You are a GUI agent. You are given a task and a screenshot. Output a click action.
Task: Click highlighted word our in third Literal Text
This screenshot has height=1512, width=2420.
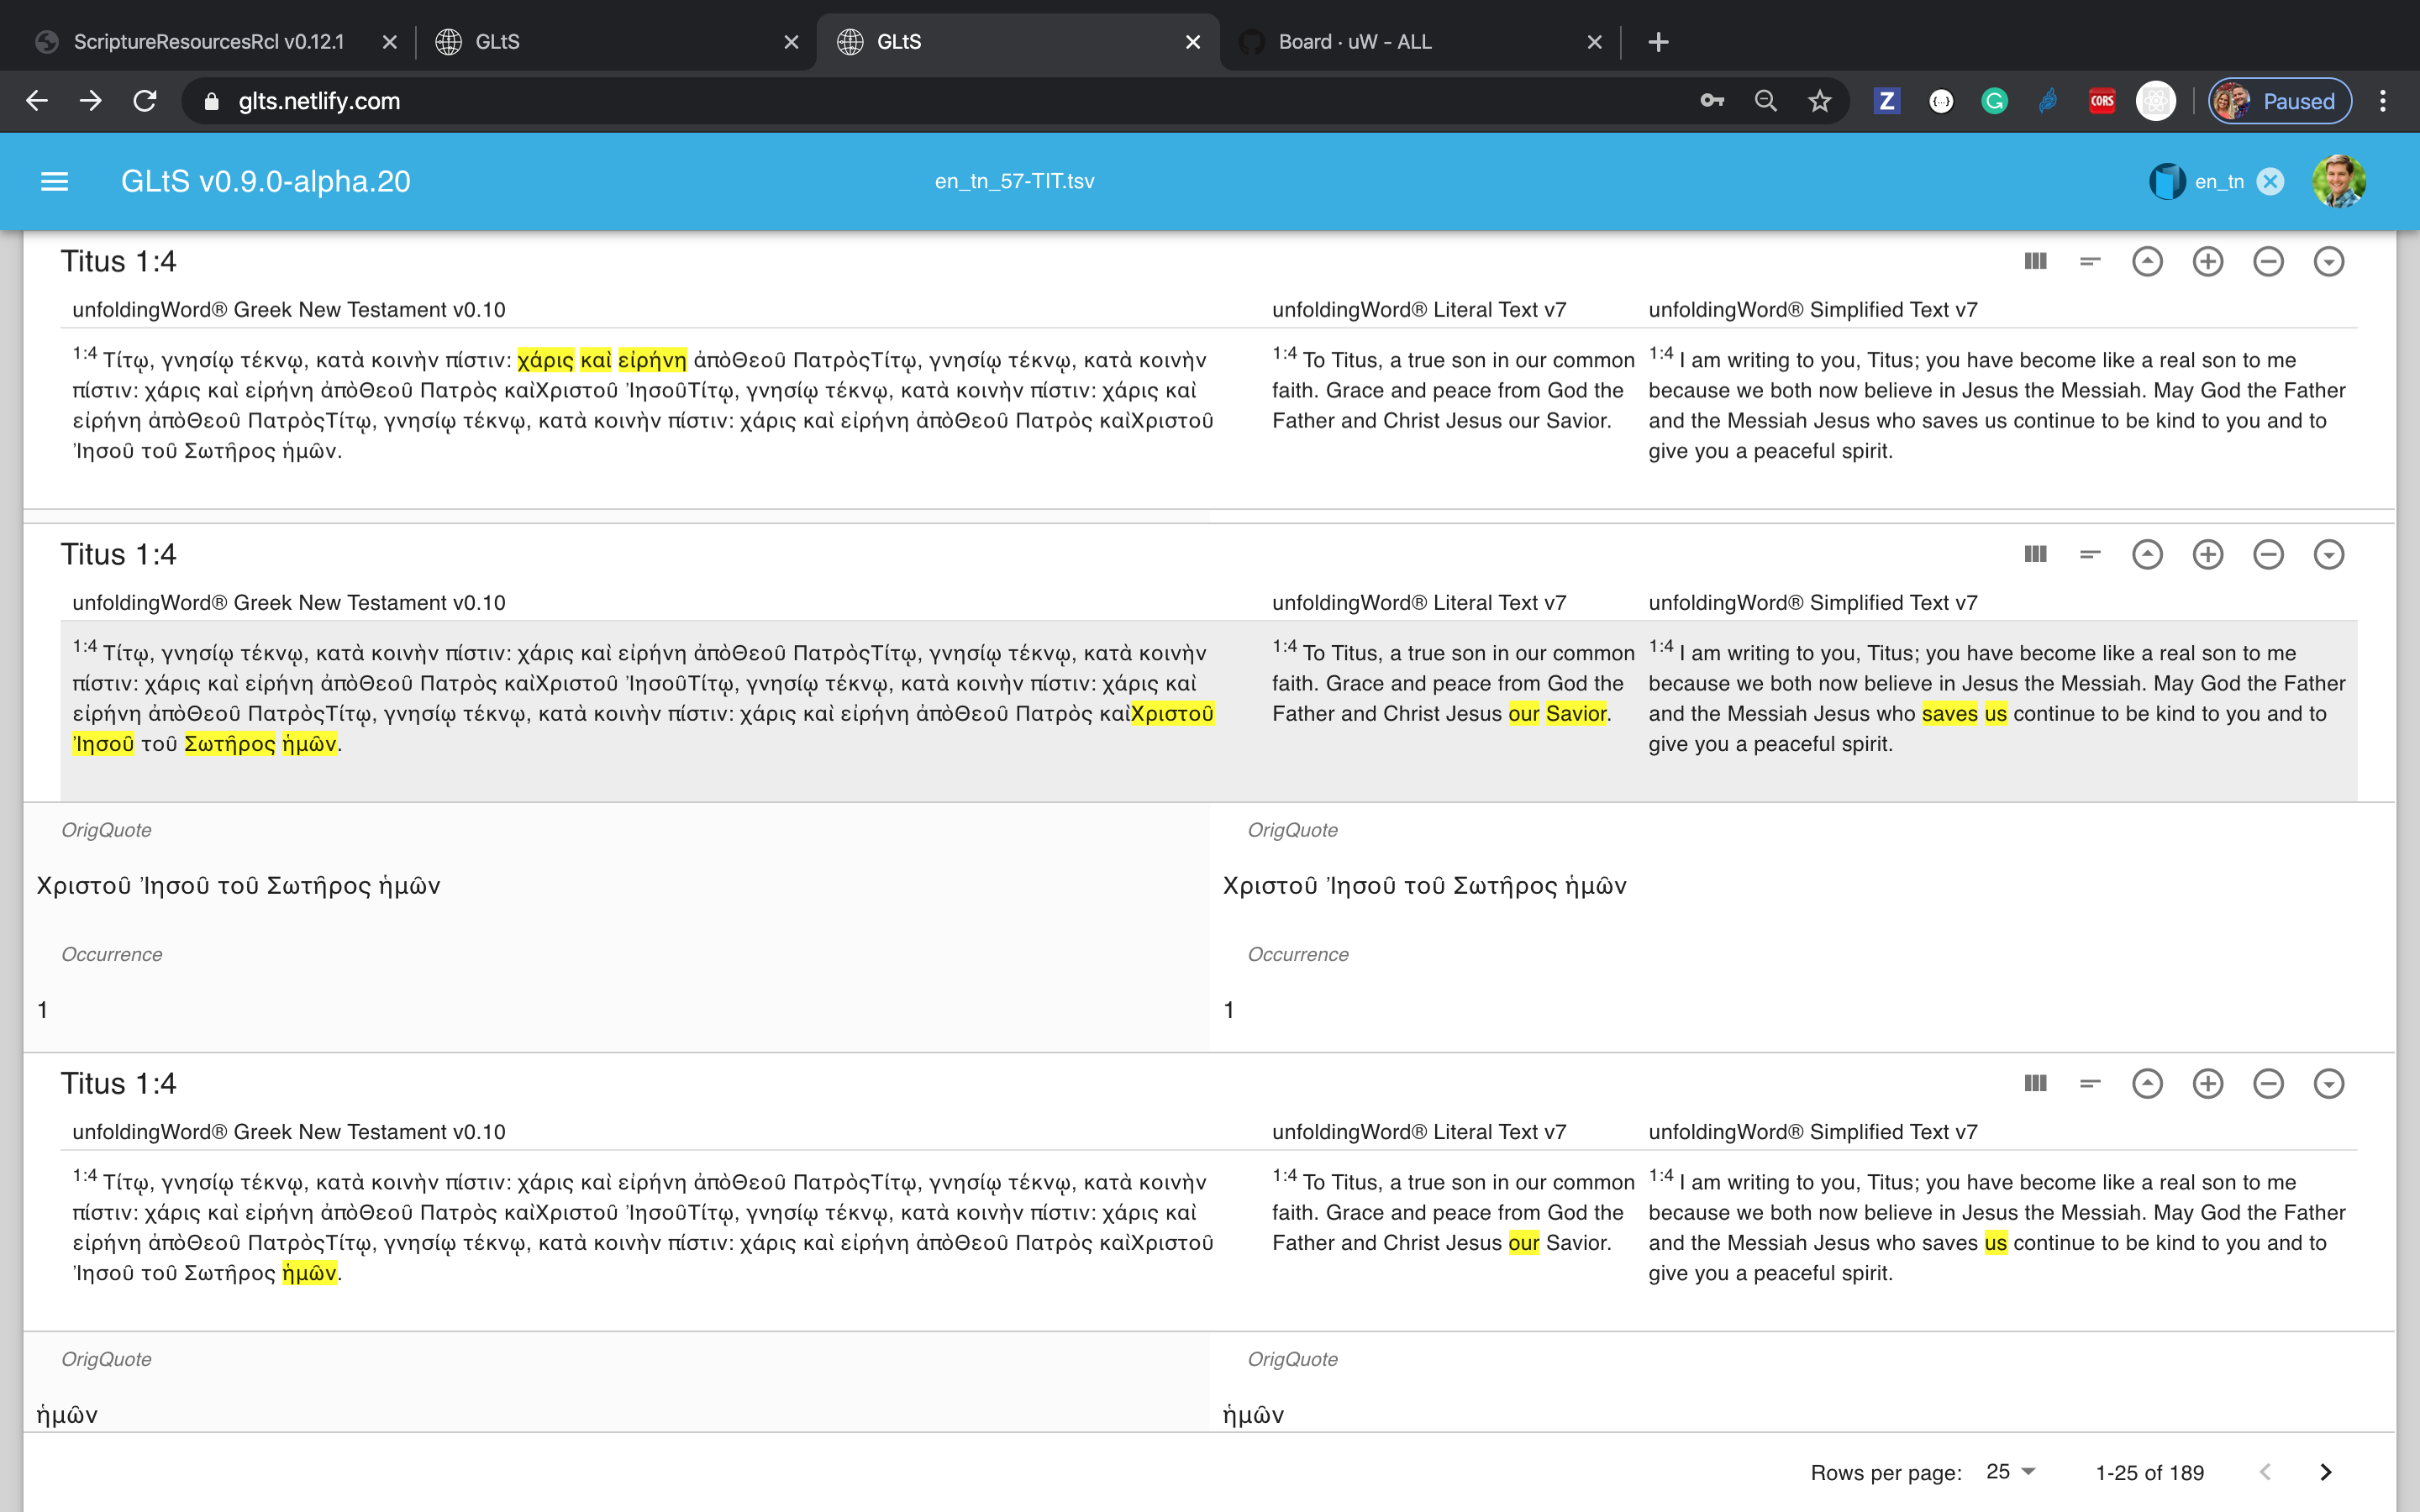(x=1524, y=1242)
